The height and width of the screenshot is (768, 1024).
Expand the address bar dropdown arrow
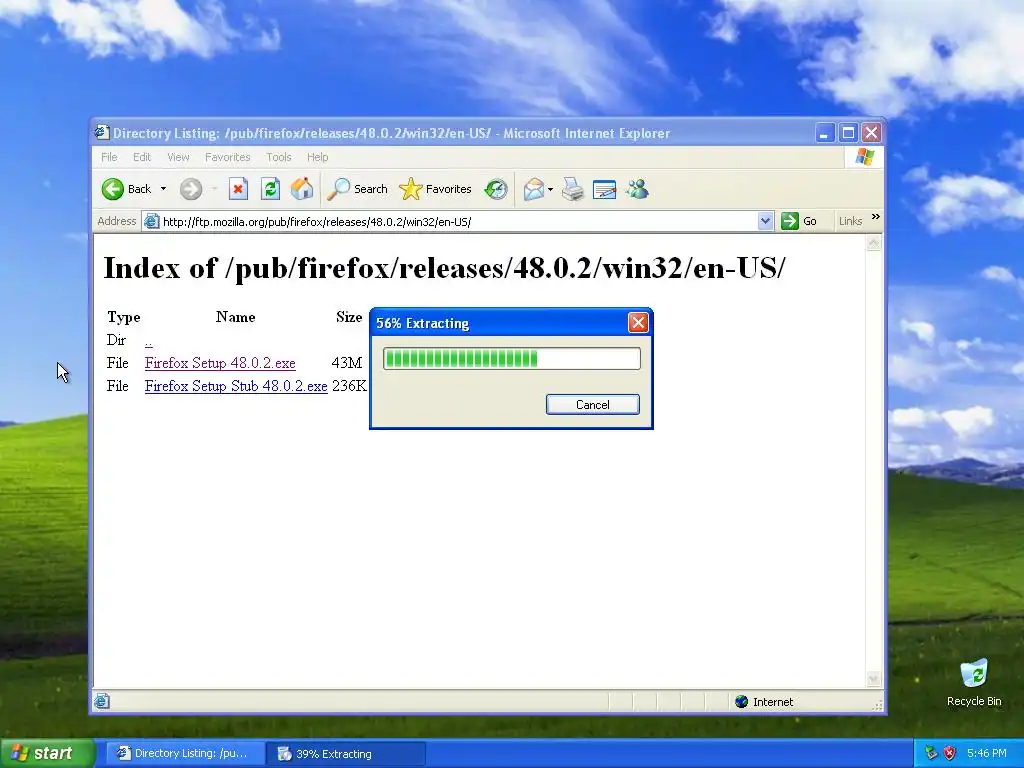(765, 221)
